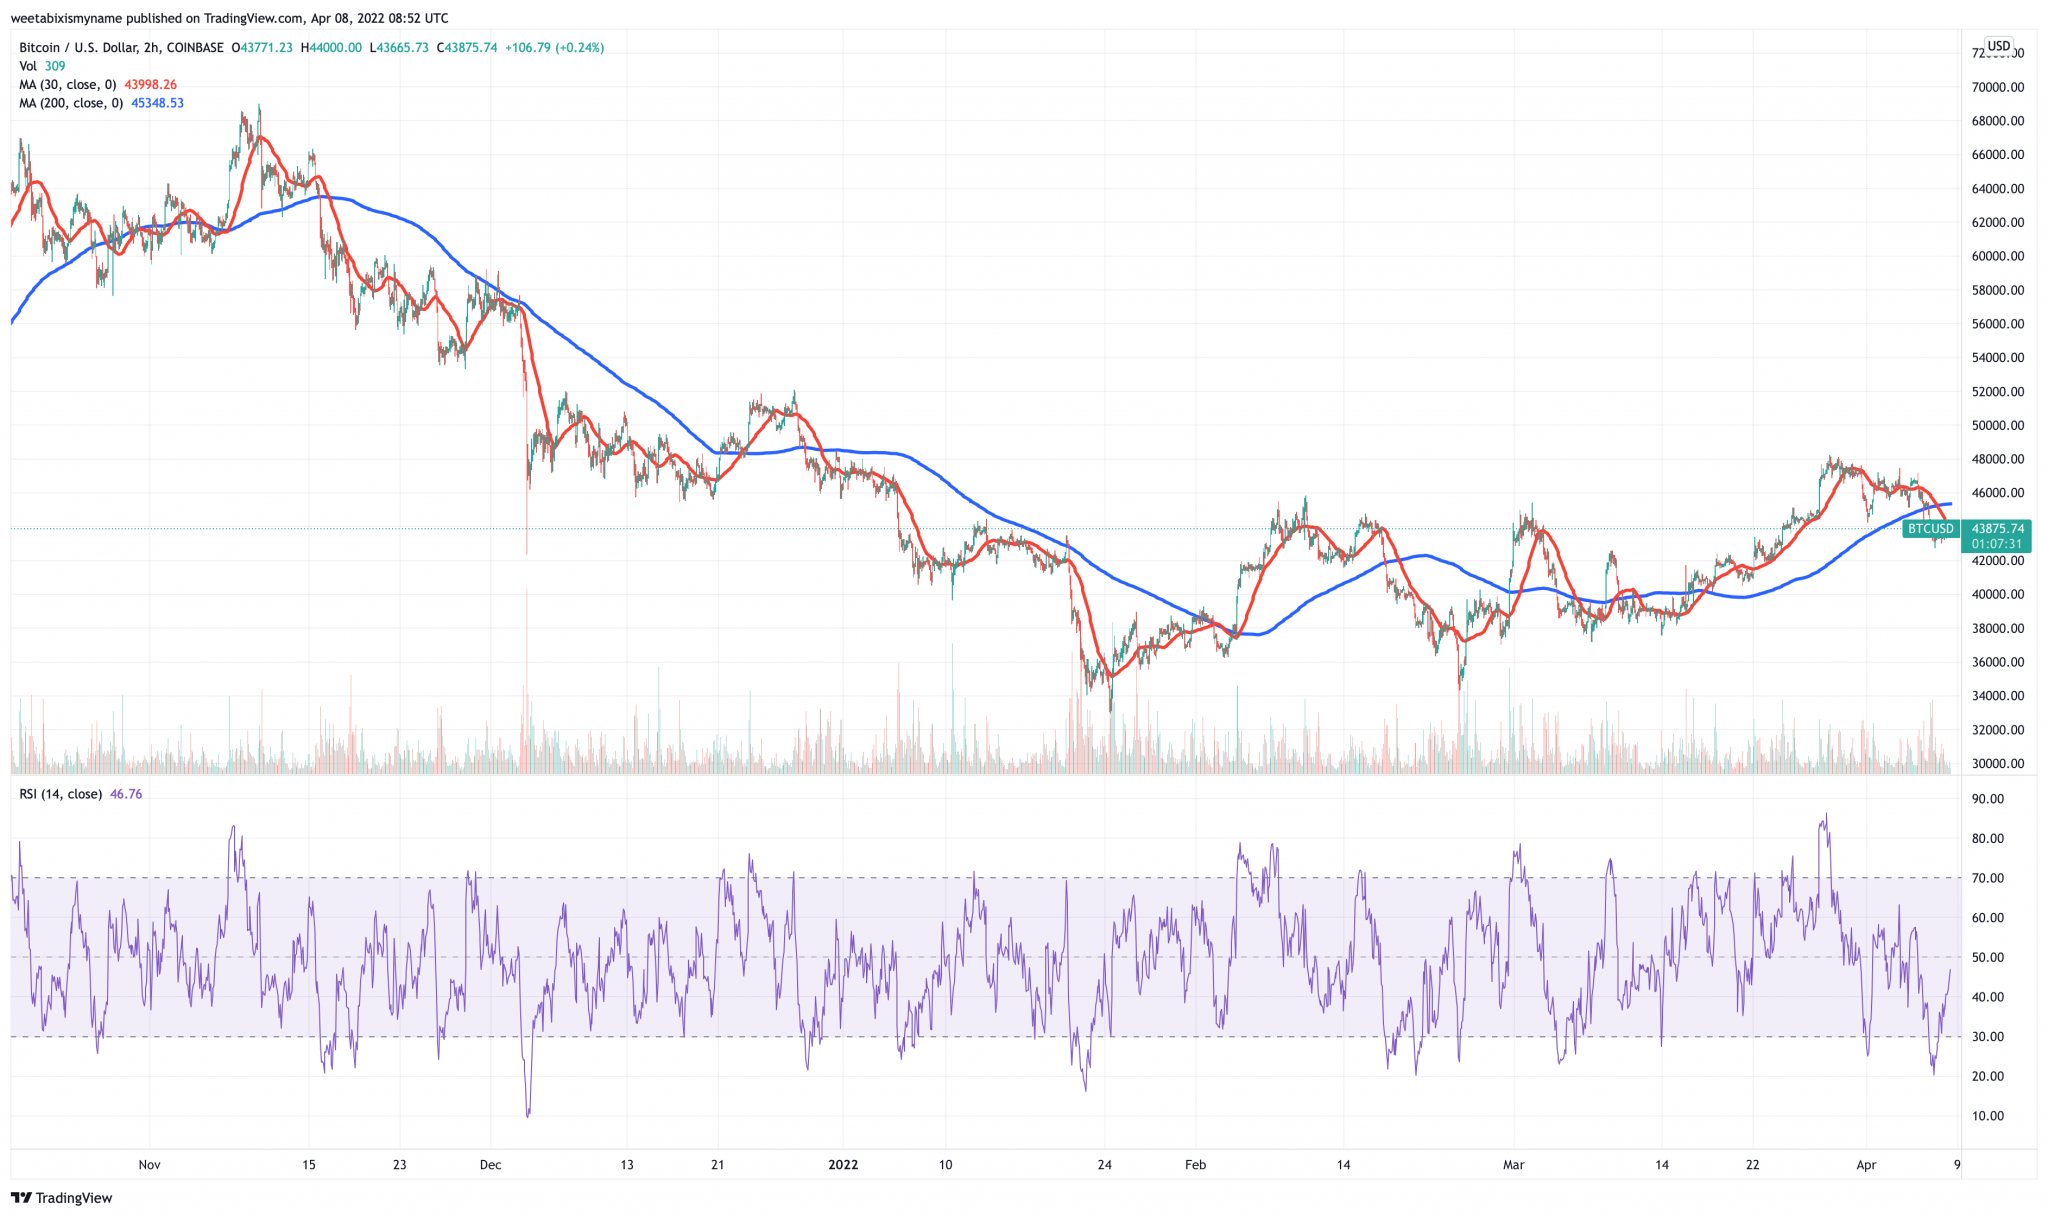Select the Bitcoin / U.S. Dollar symbol title
The height and width of the screenshot is (1217, 2048).
[122, 47]
